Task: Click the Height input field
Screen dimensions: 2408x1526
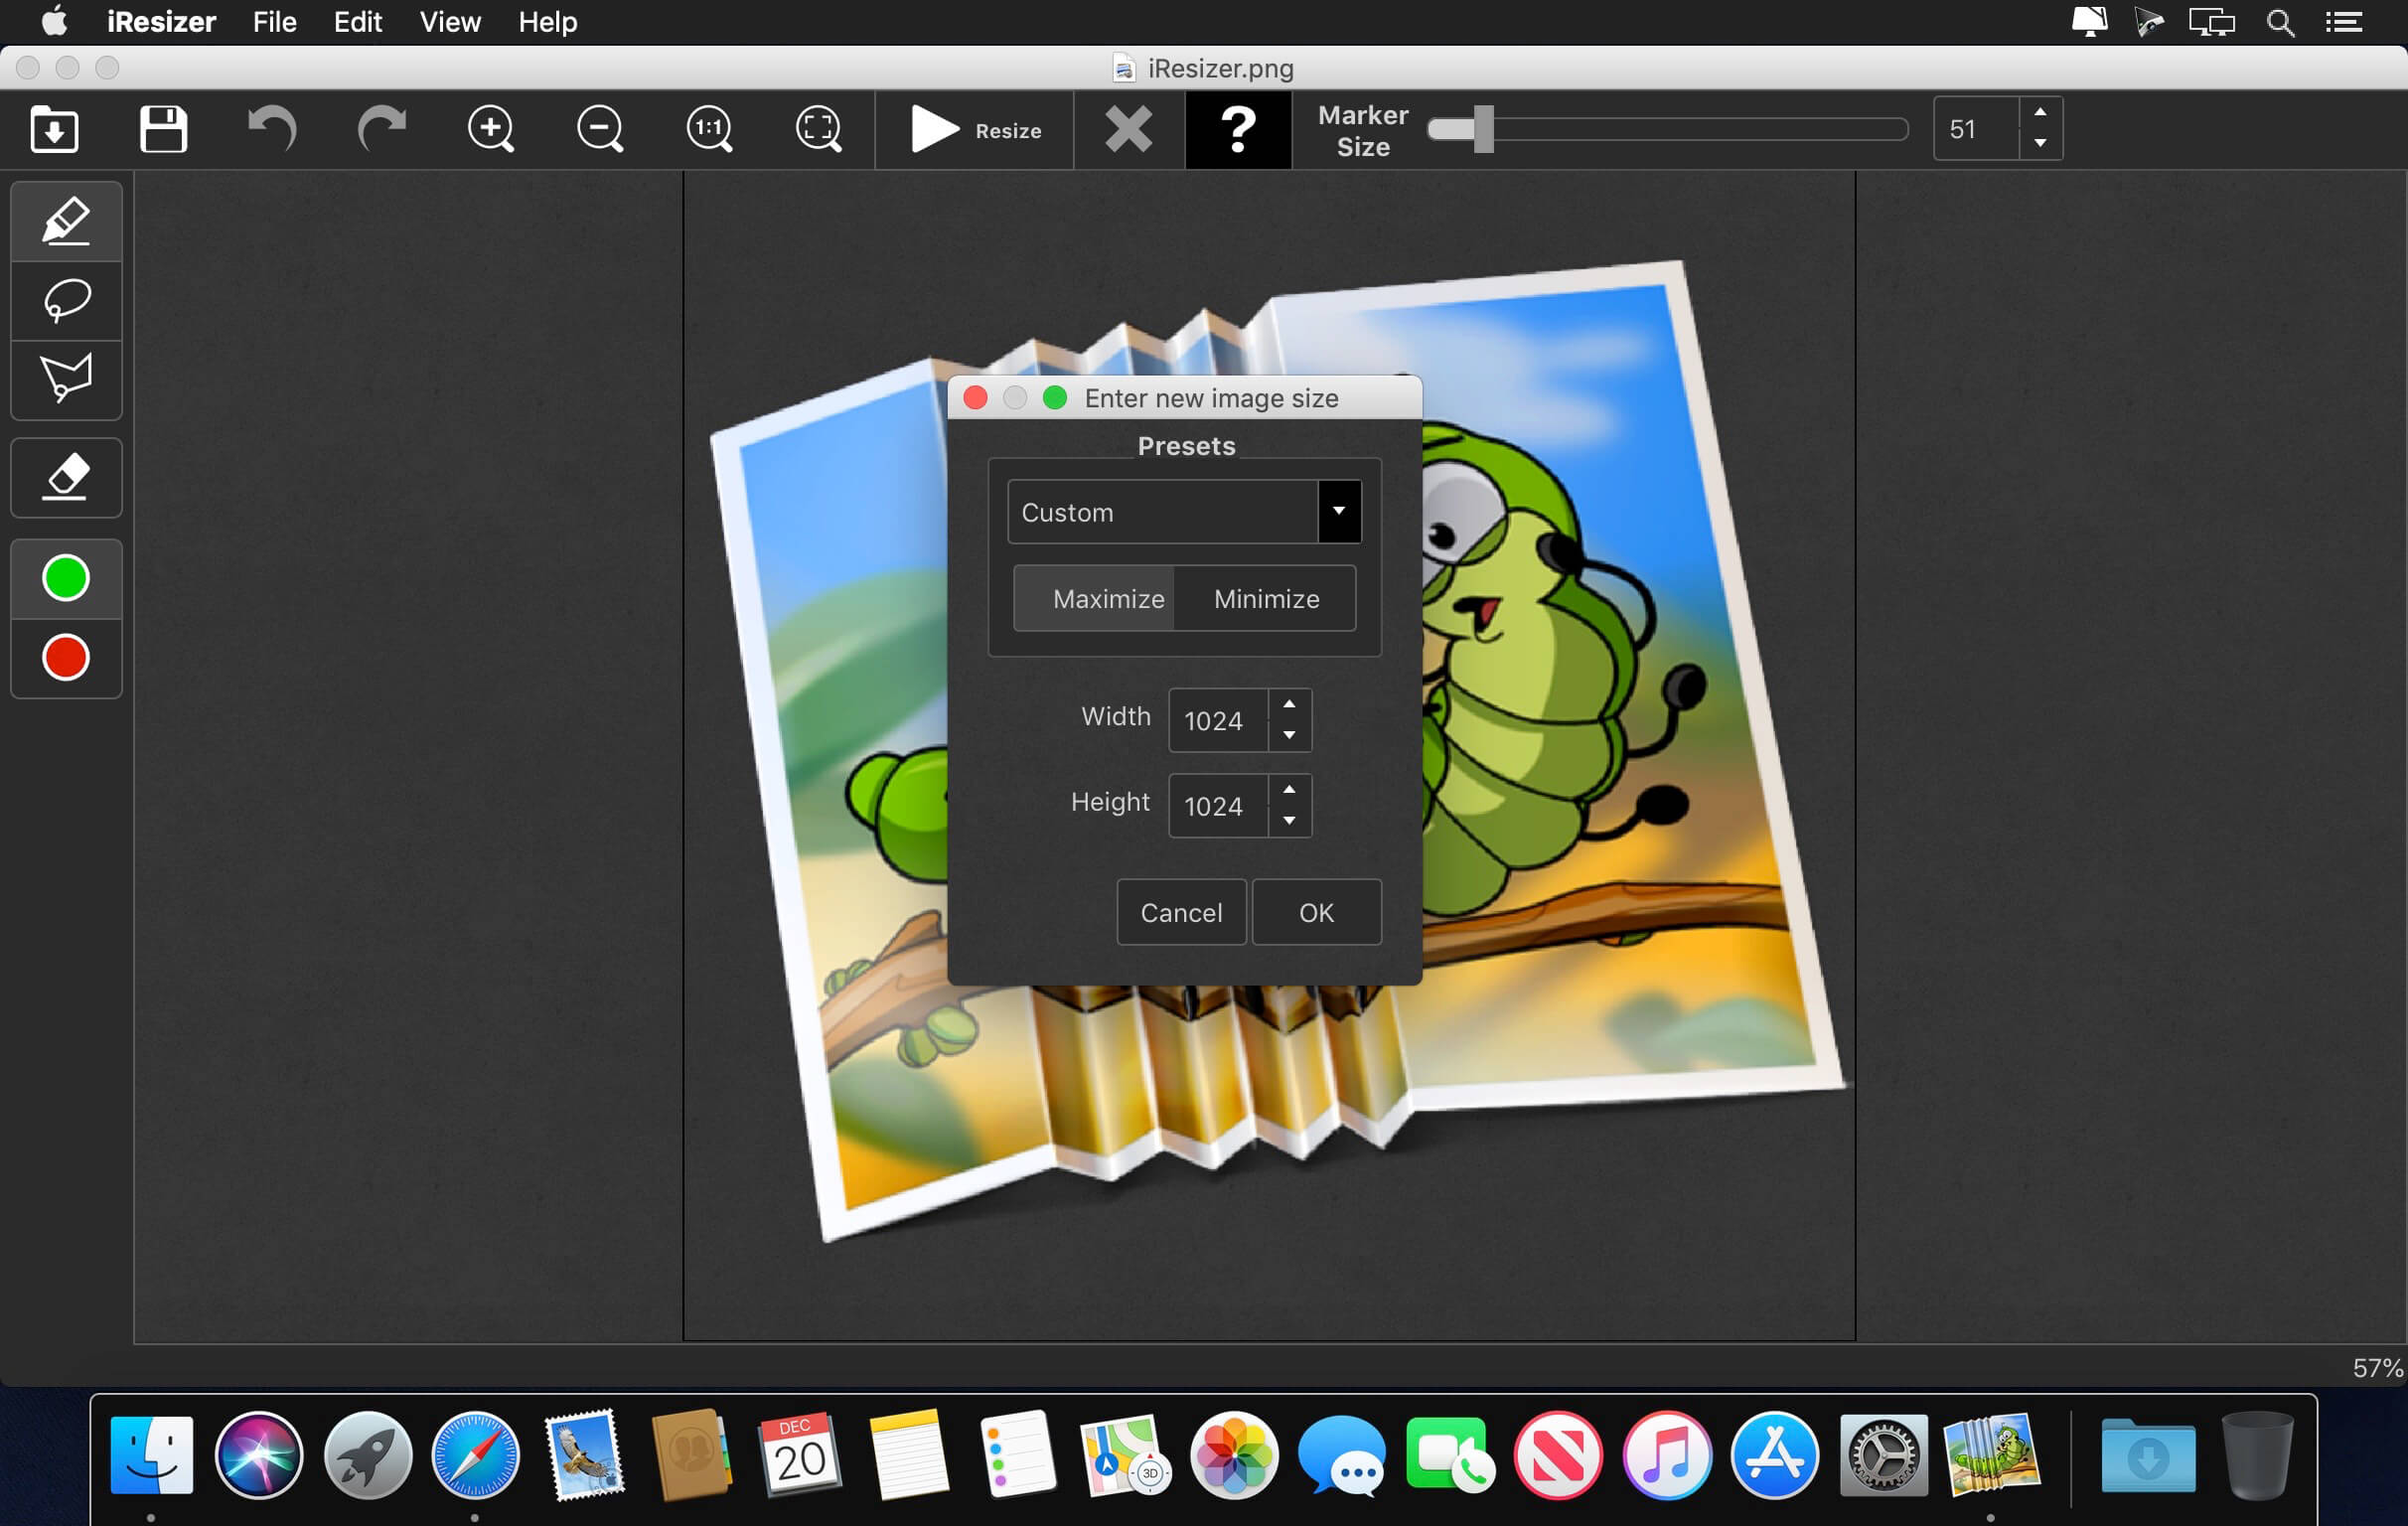Action: pyautogui.click(x=1219, y=806)
